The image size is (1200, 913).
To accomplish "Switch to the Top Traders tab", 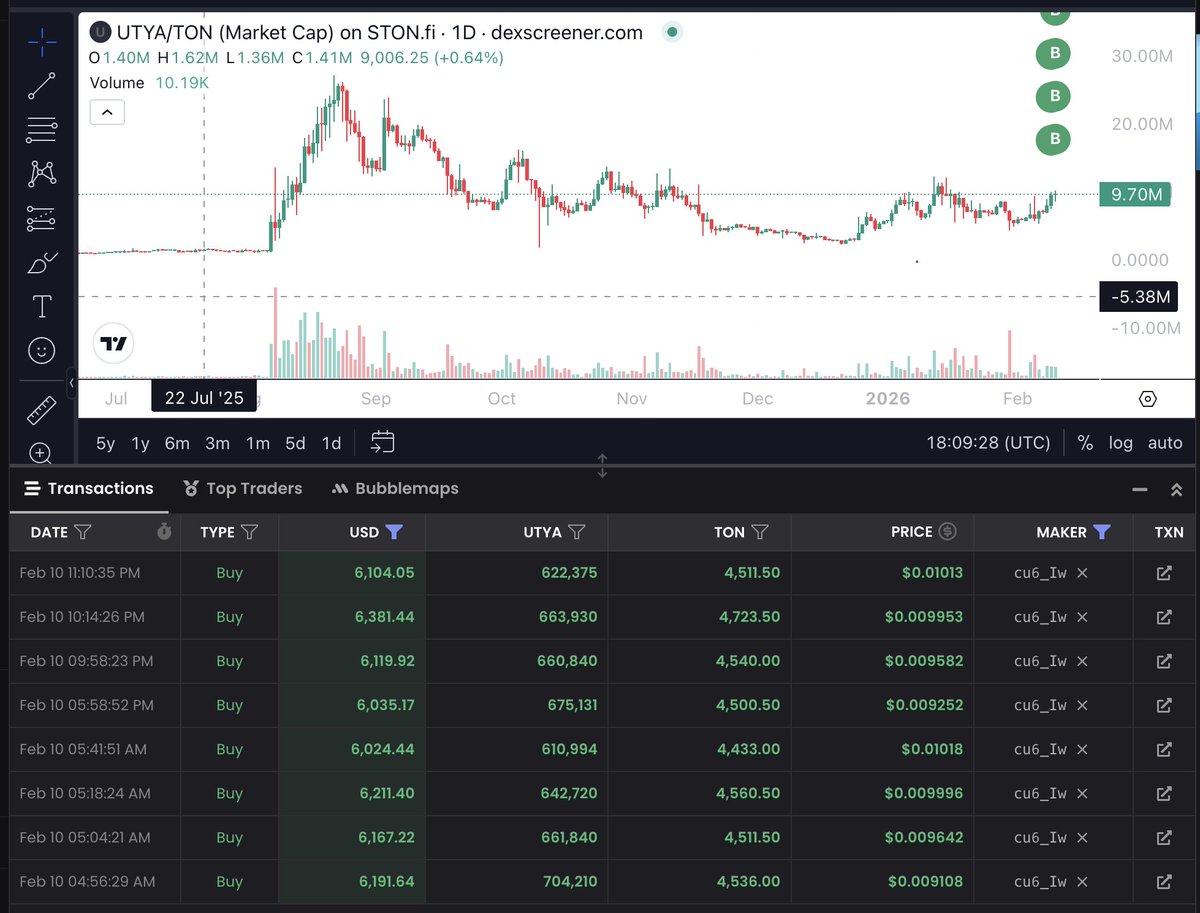I will (x=243, y=489).
